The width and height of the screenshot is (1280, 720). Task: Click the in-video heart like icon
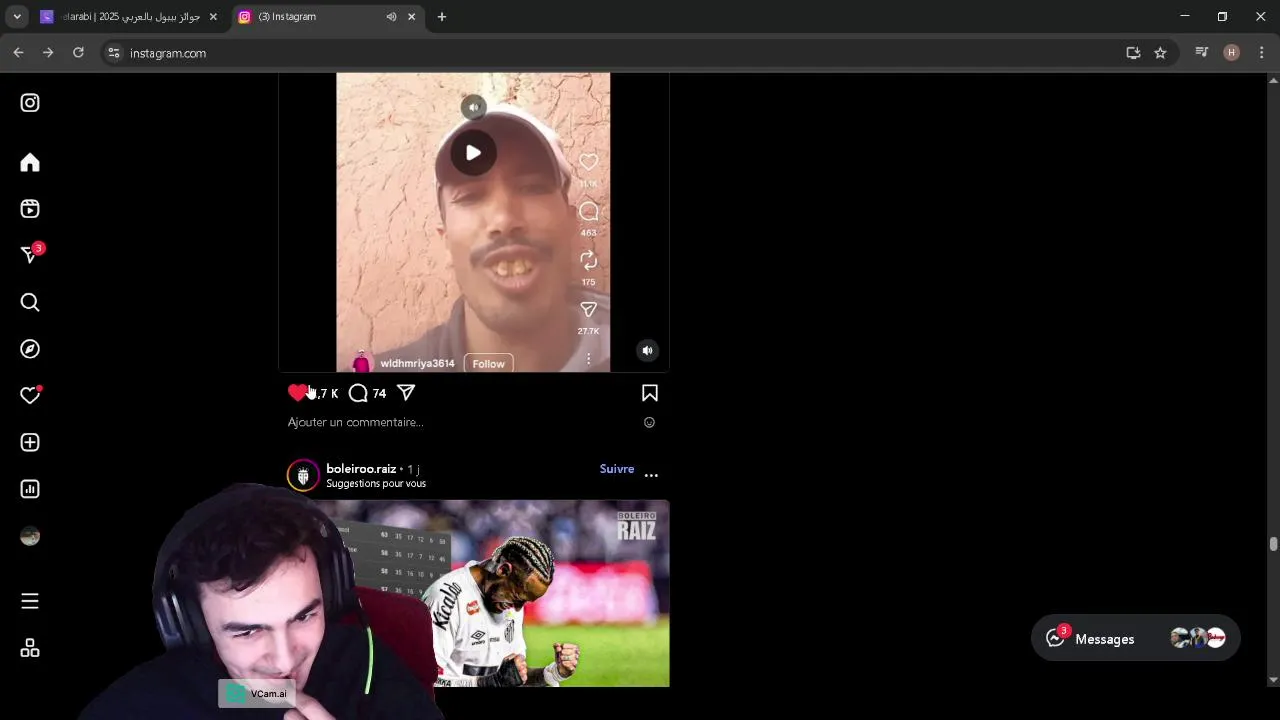(x=588, y=162)
